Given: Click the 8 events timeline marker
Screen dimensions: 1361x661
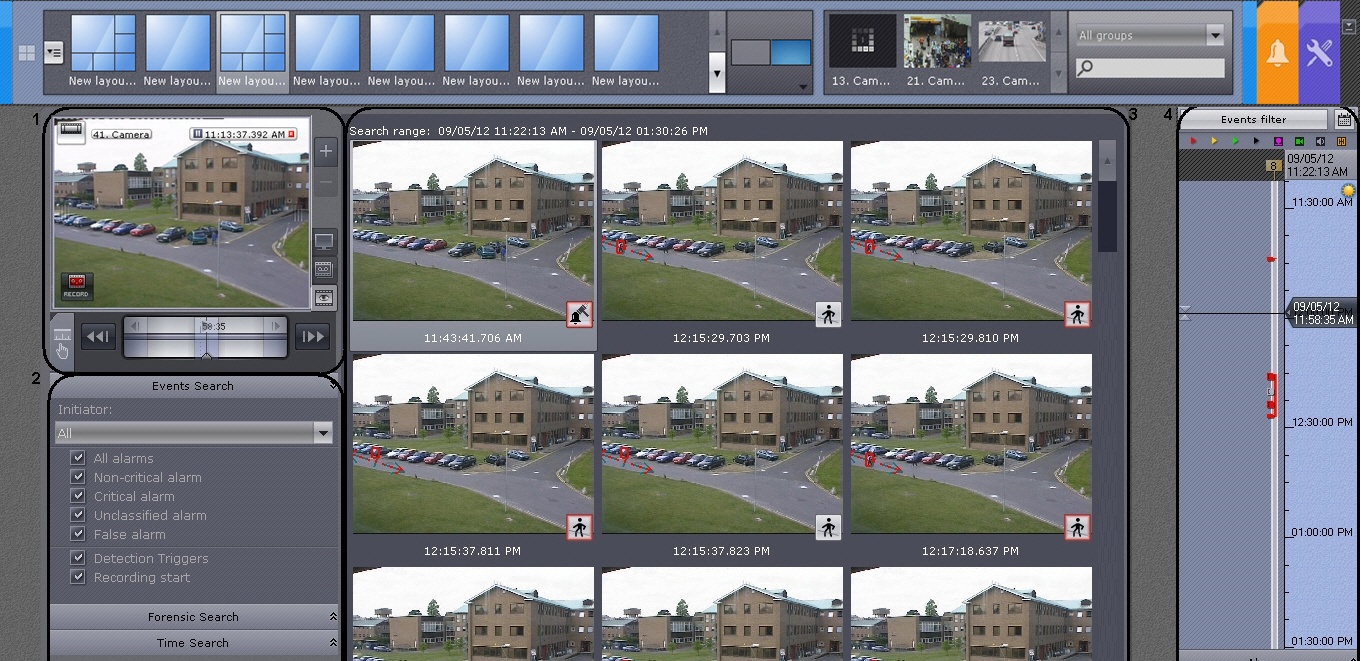Looking at the screenshot, I should (x=1273, y=166).
